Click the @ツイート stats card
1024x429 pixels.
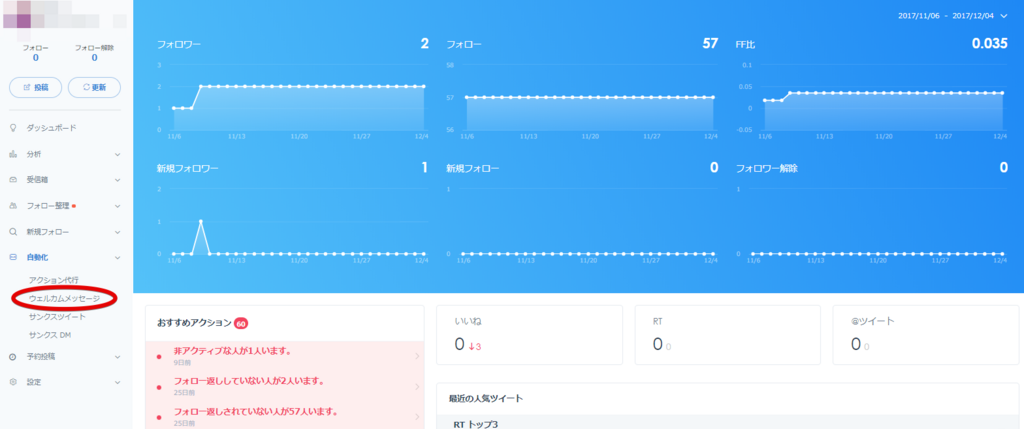tap(925, 334)
